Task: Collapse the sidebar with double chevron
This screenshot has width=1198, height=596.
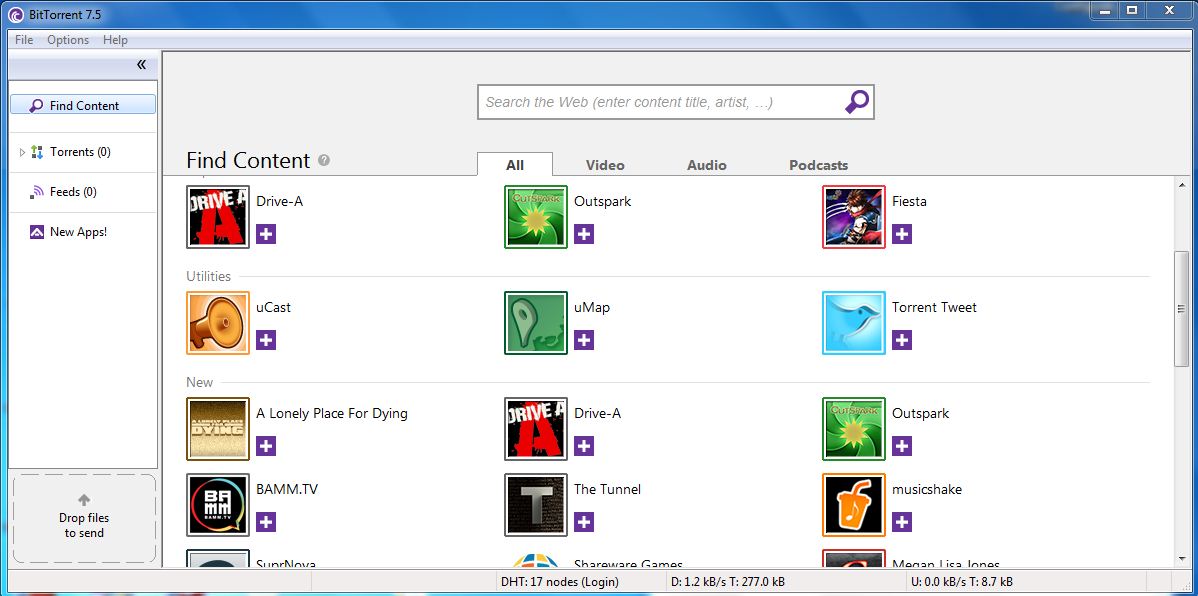Action: (x=141, y=65)
